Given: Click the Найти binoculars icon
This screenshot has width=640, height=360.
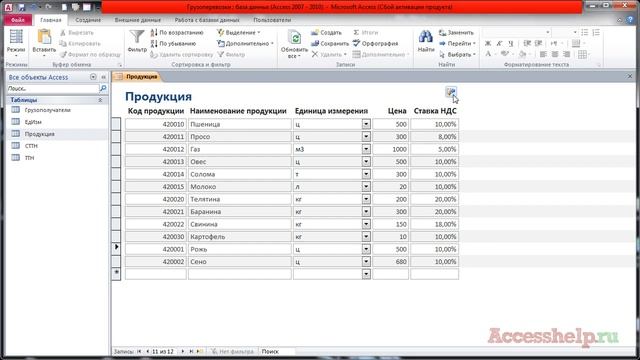Looking at the screenshot, I should (x=426, y=41).
